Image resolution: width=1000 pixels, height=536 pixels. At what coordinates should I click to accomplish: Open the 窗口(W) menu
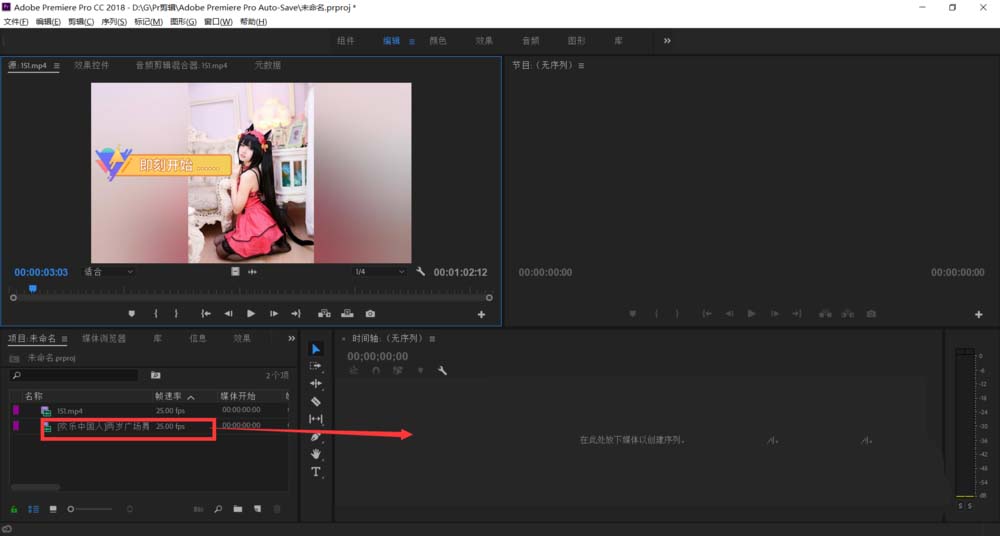click(218, 22)
